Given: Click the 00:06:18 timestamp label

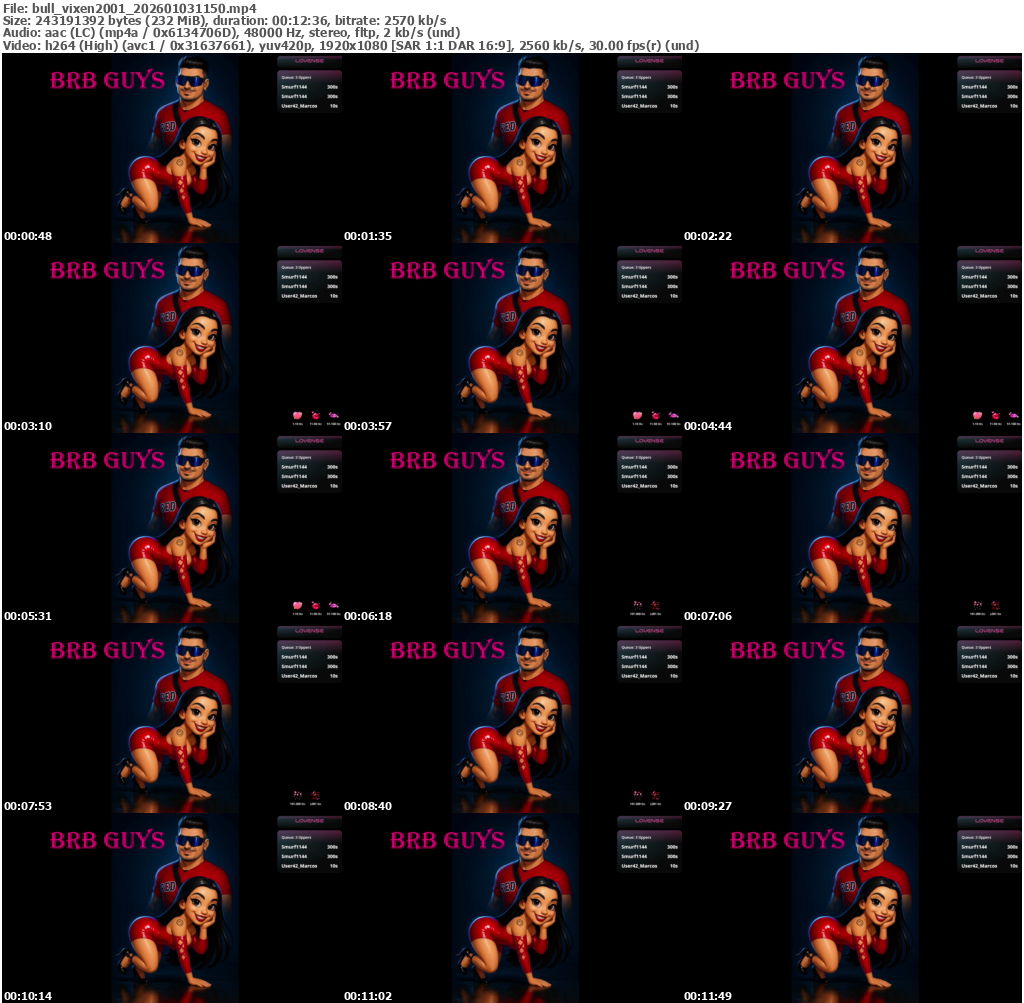Looking at the screenshot, I should click(368, 616).
